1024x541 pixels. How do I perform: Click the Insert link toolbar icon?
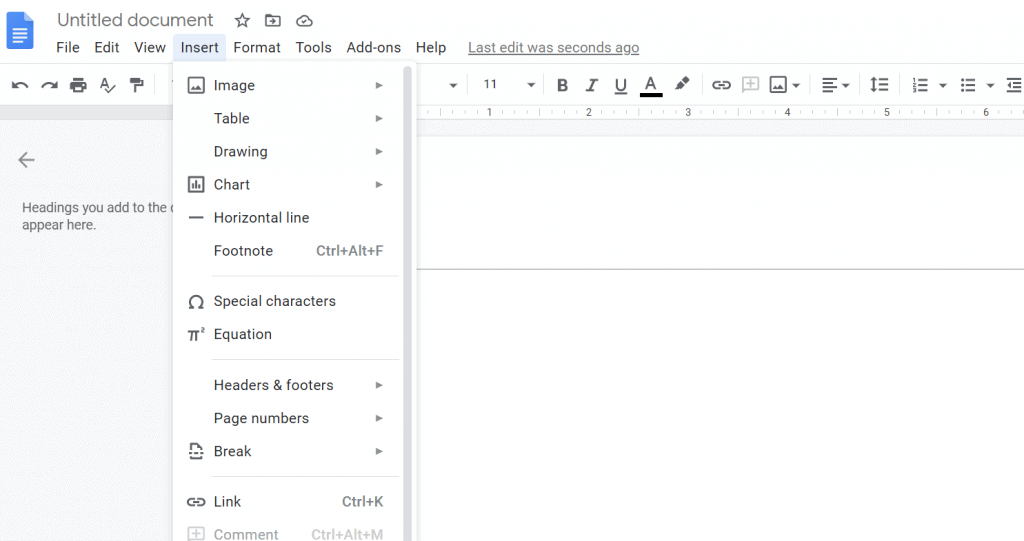coord(721,85)
